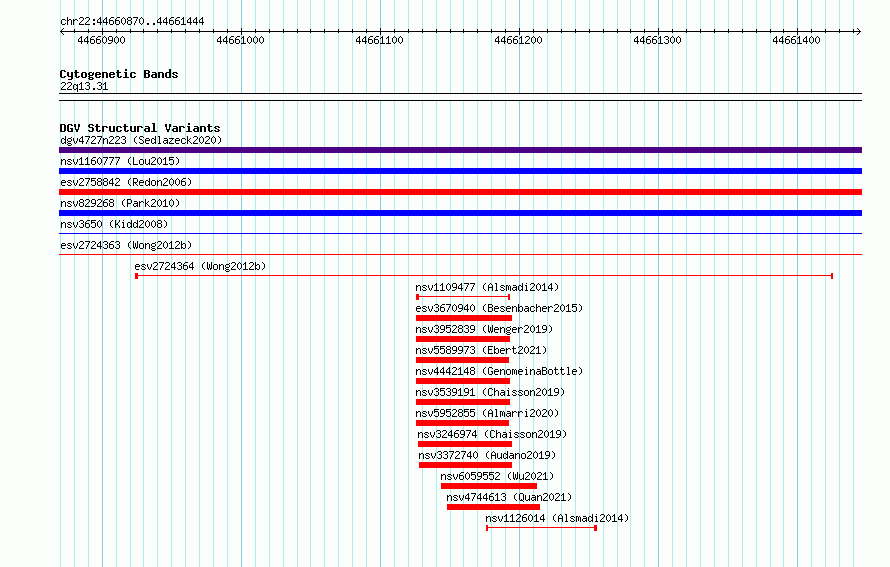Click the dgv4727n223 (Sedlazeck2020) variant label

[141, 140]
